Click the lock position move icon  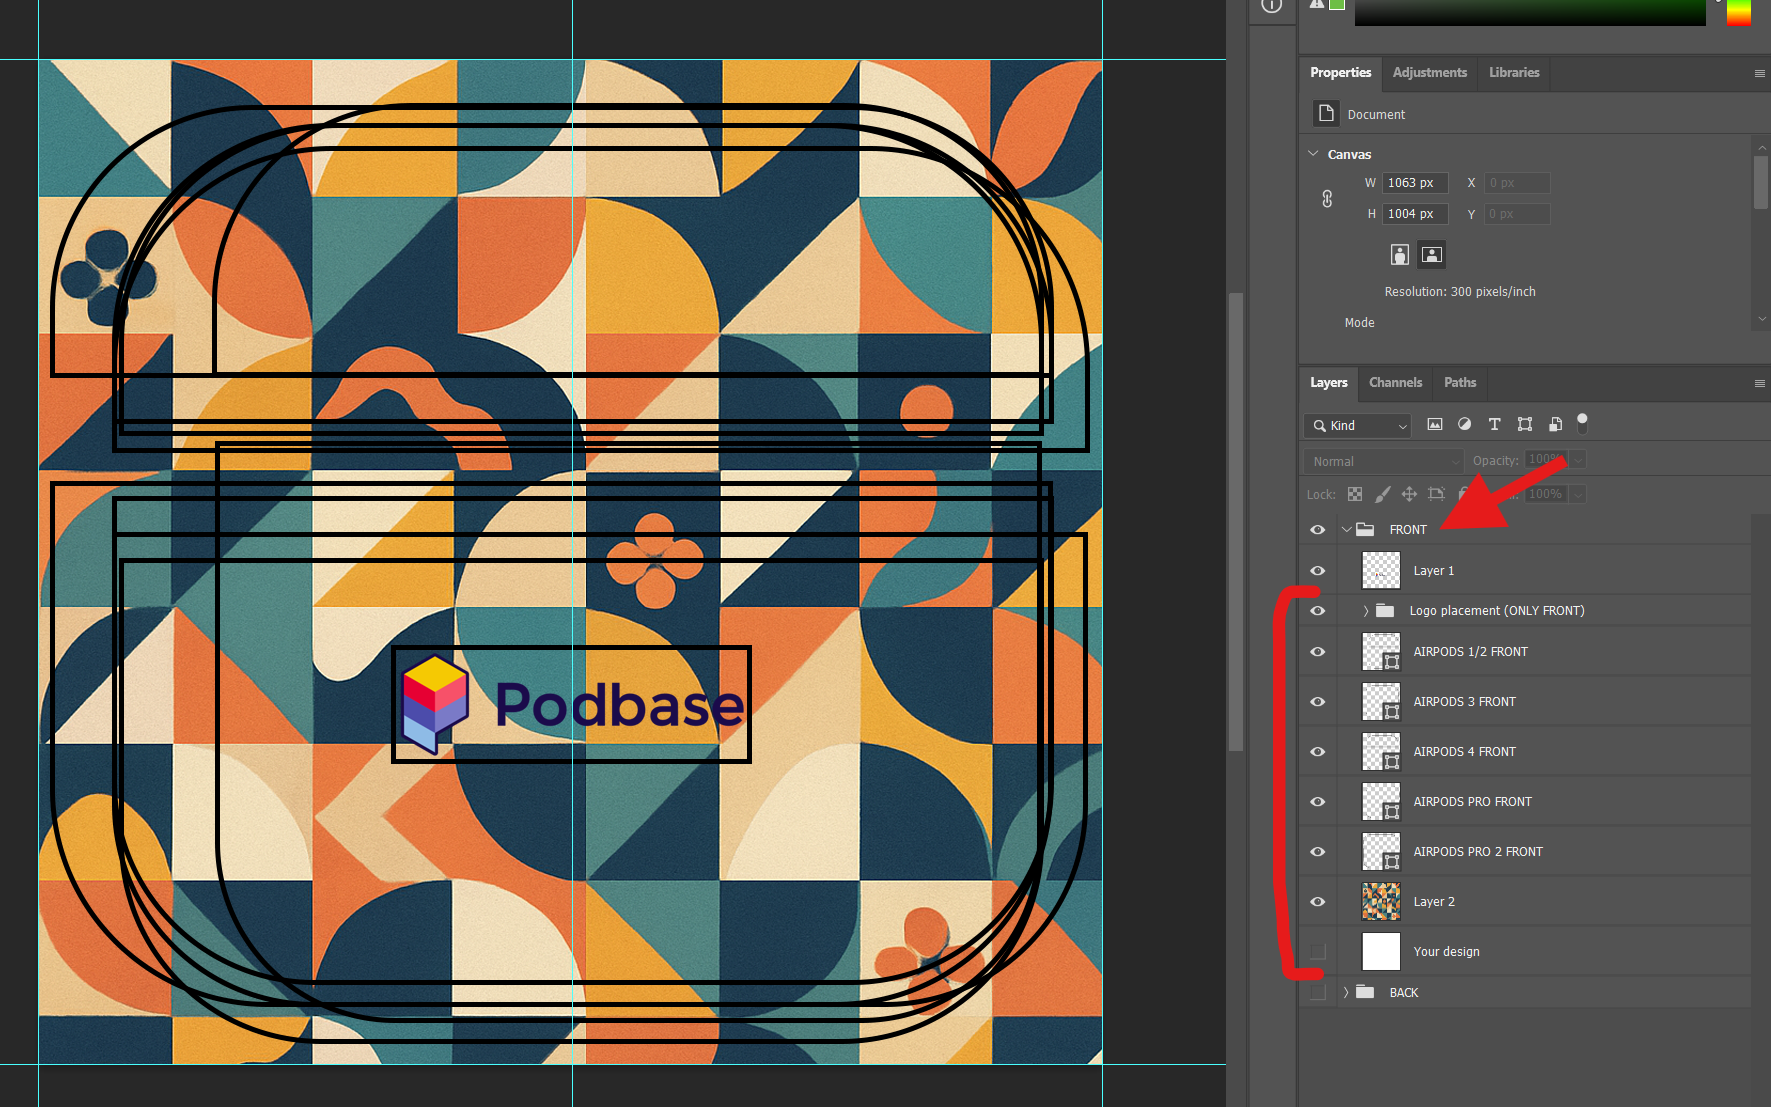[1409, 494]
